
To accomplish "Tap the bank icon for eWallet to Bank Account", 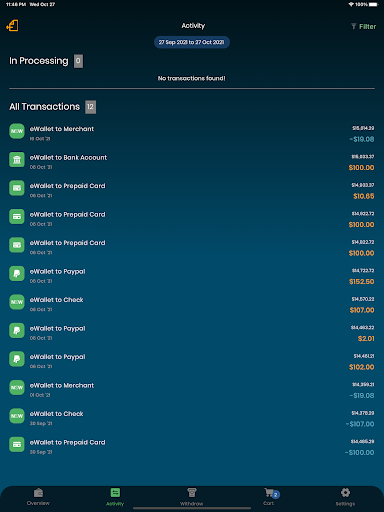I will (17, 160).
